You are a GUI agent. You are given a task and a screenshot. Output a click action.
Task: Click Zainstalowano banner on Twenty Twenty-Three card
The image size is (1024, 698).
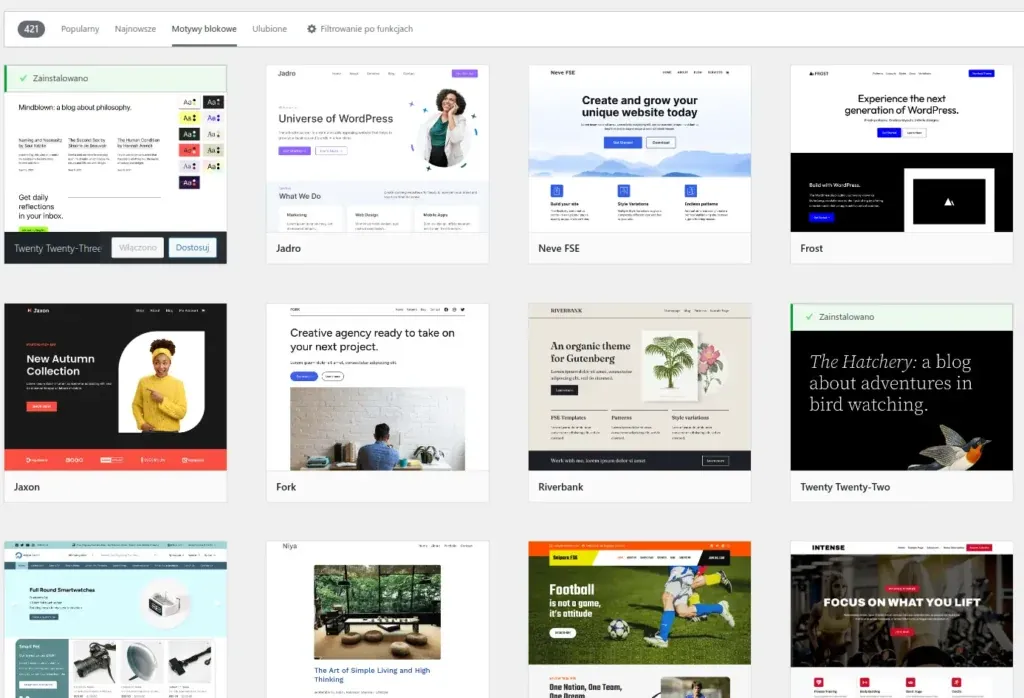click(116, 78)
